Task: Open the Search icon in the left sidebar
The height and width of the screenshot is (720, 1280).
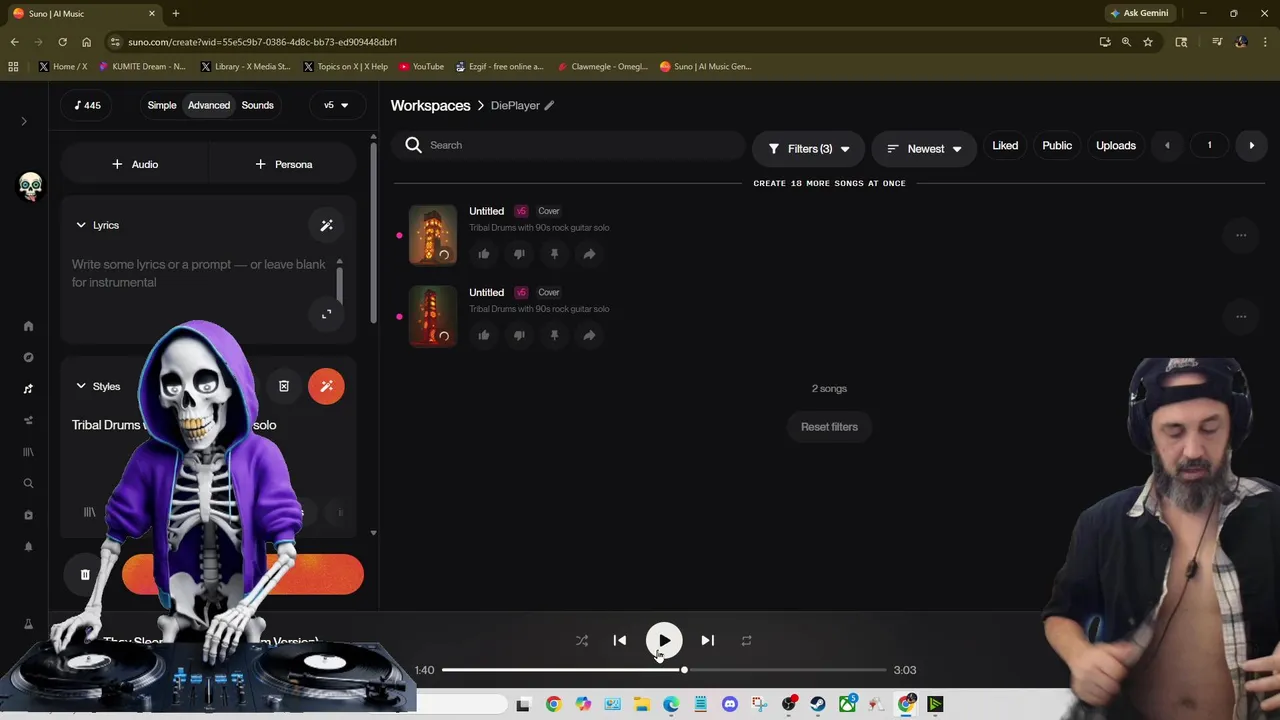Action: [28, 483]
